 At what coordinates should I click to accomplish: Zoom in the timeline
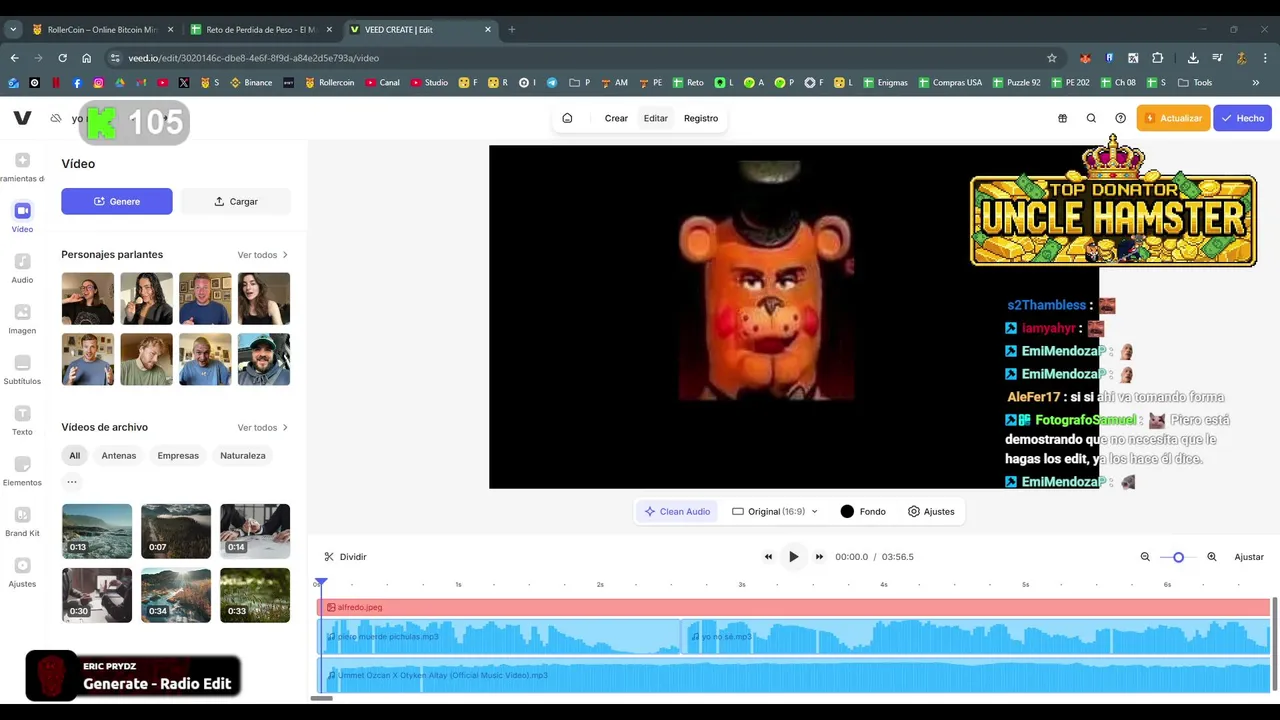(1211, 557)
